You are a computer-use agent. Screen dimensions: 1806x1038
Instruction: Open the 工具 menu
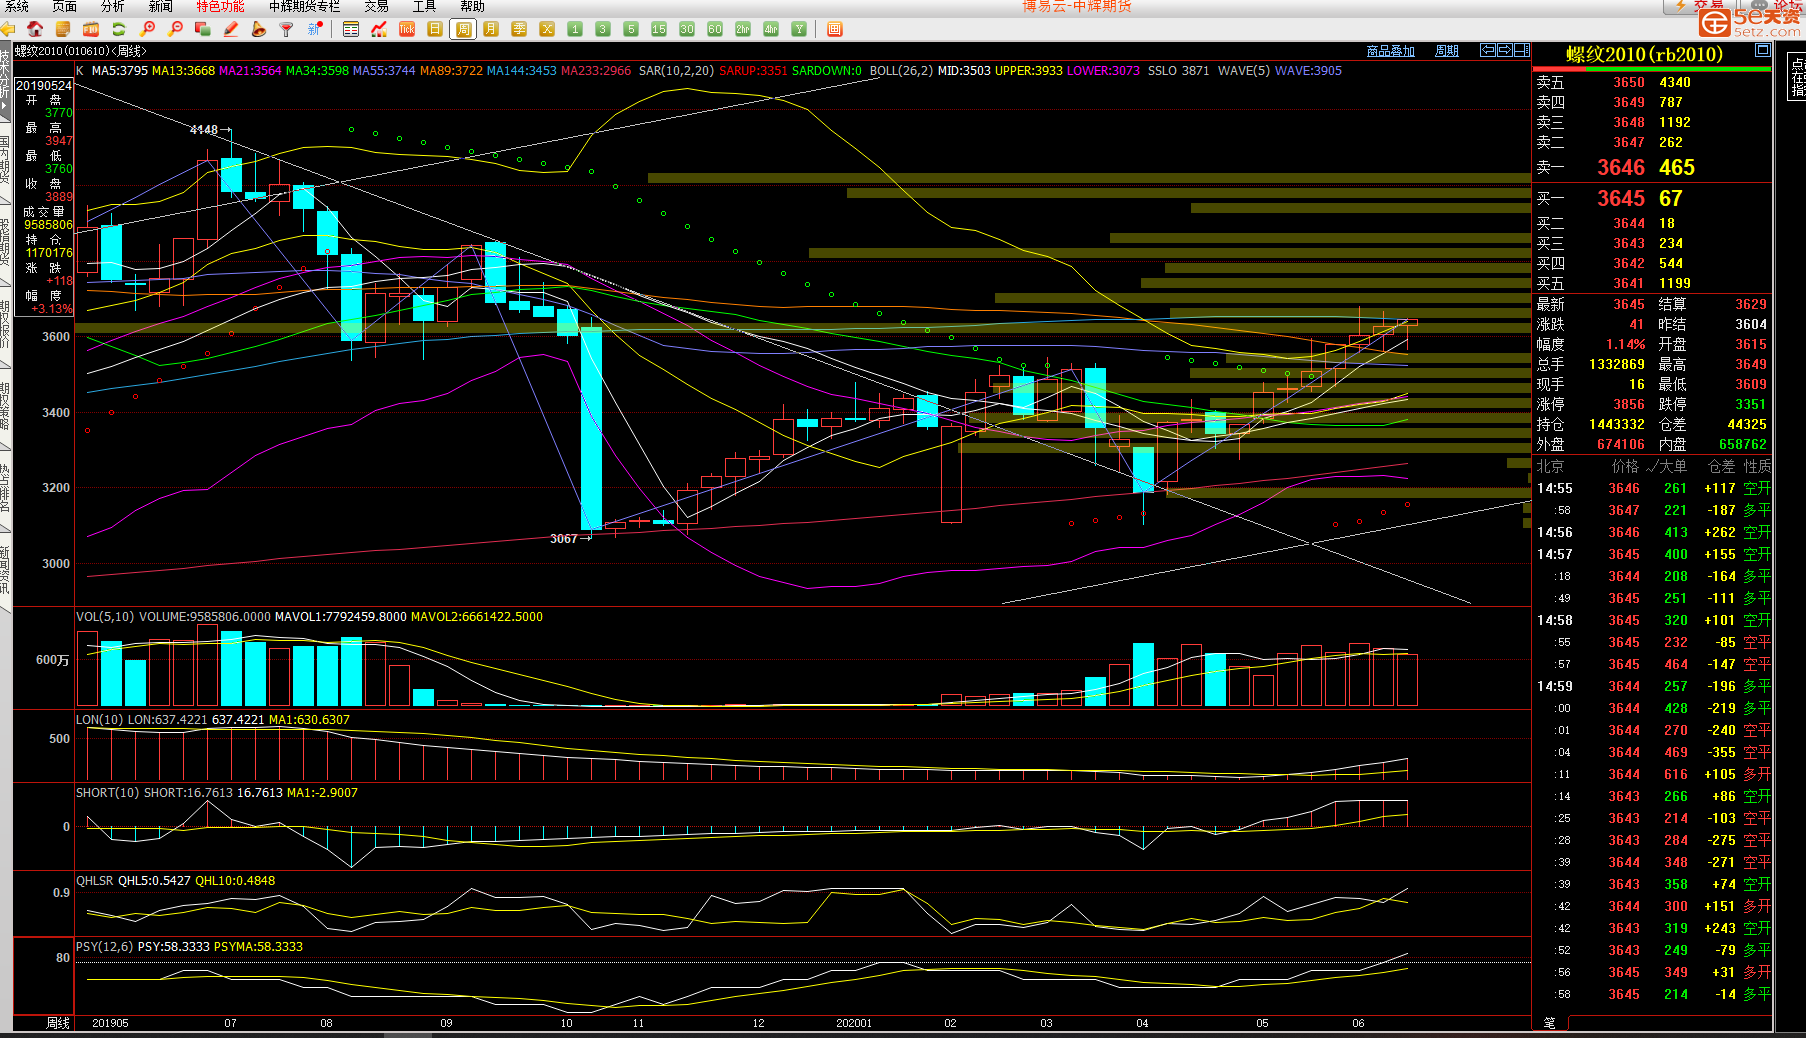[x=425, y=7]
